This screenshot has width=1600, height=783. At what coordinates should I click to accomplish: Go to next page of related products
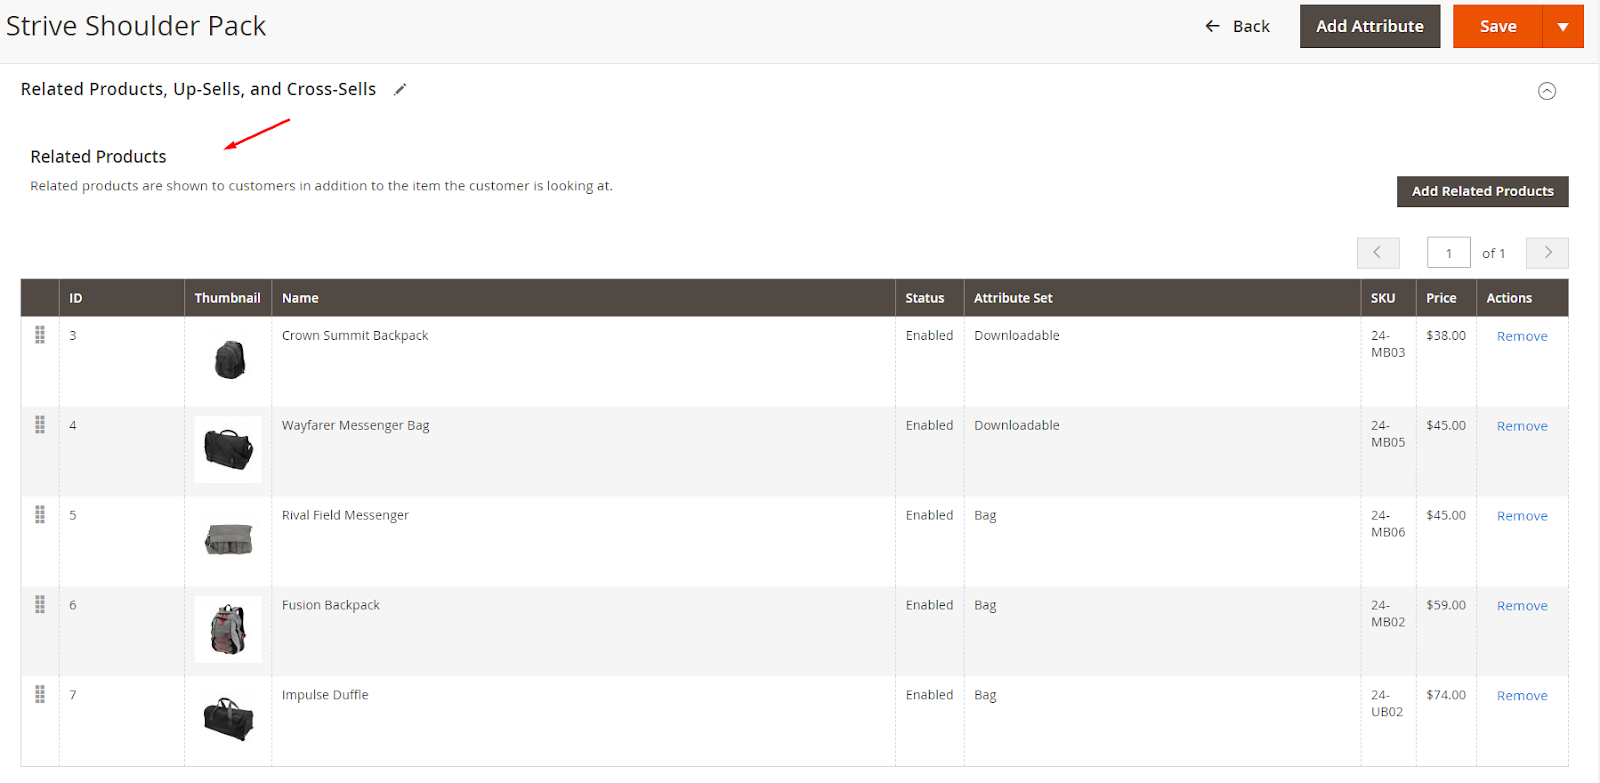[x=1547, y=253]
